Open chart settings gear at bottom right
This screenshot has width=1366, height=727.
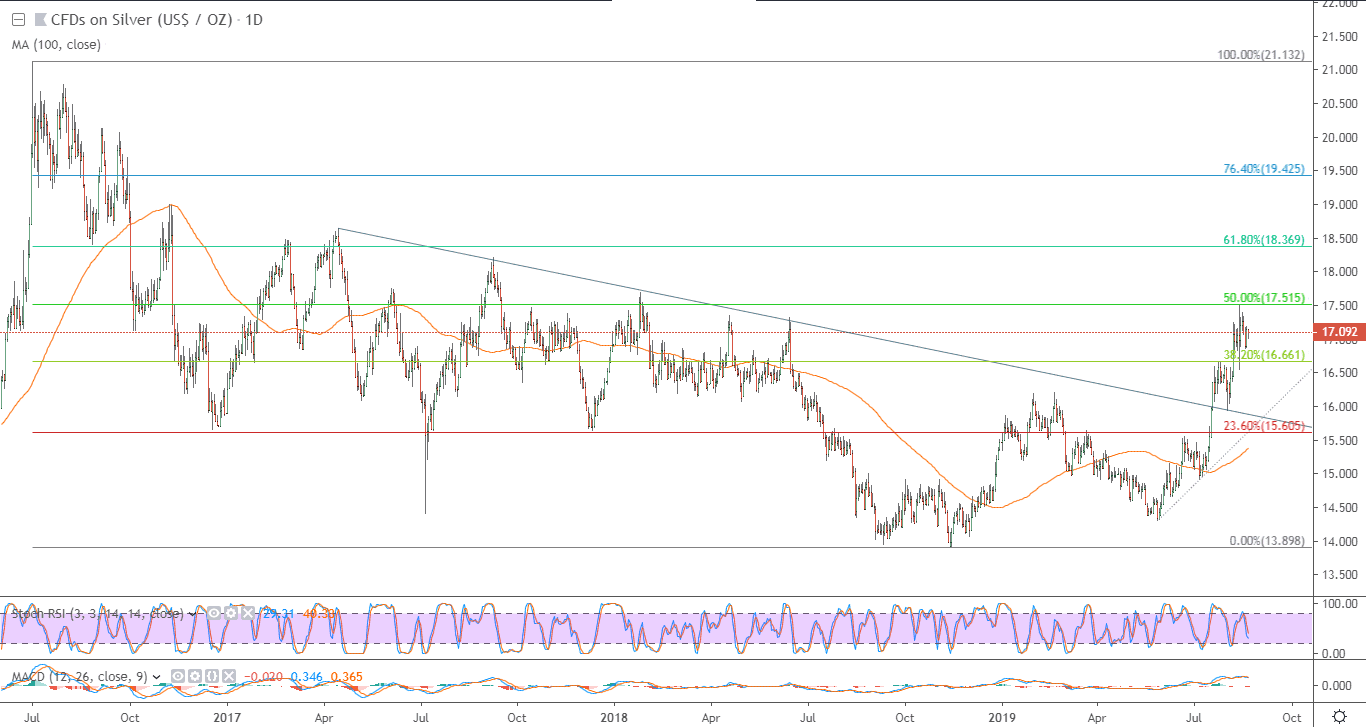[1339, 716]
